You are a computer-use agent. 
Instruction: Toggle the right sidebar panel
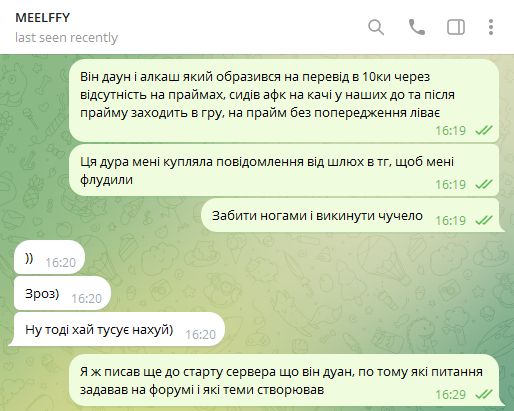tap(456, 27)
